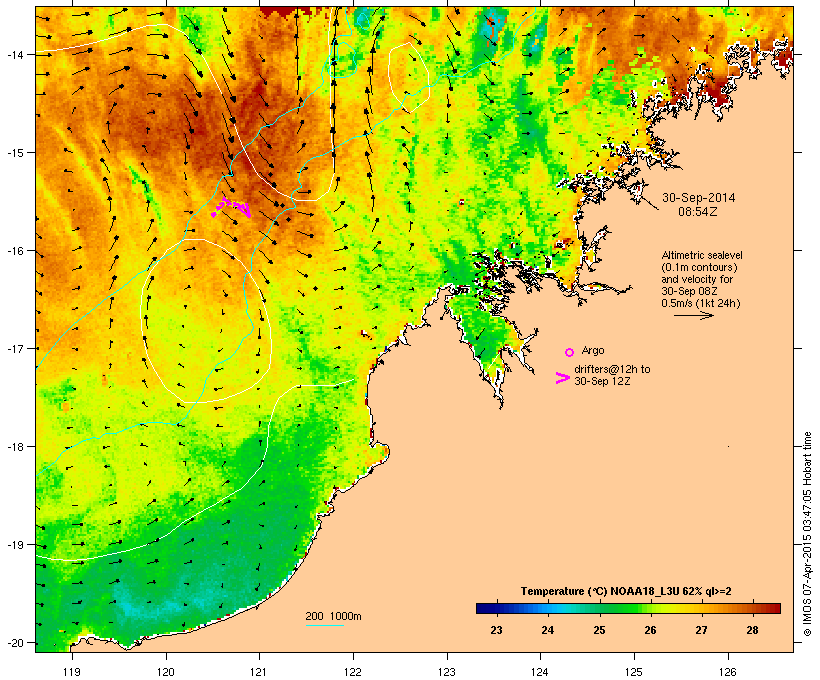This screenshot has width=820, height=680.
Task: Click the latitude axis label -20
Action: (15, 643)
